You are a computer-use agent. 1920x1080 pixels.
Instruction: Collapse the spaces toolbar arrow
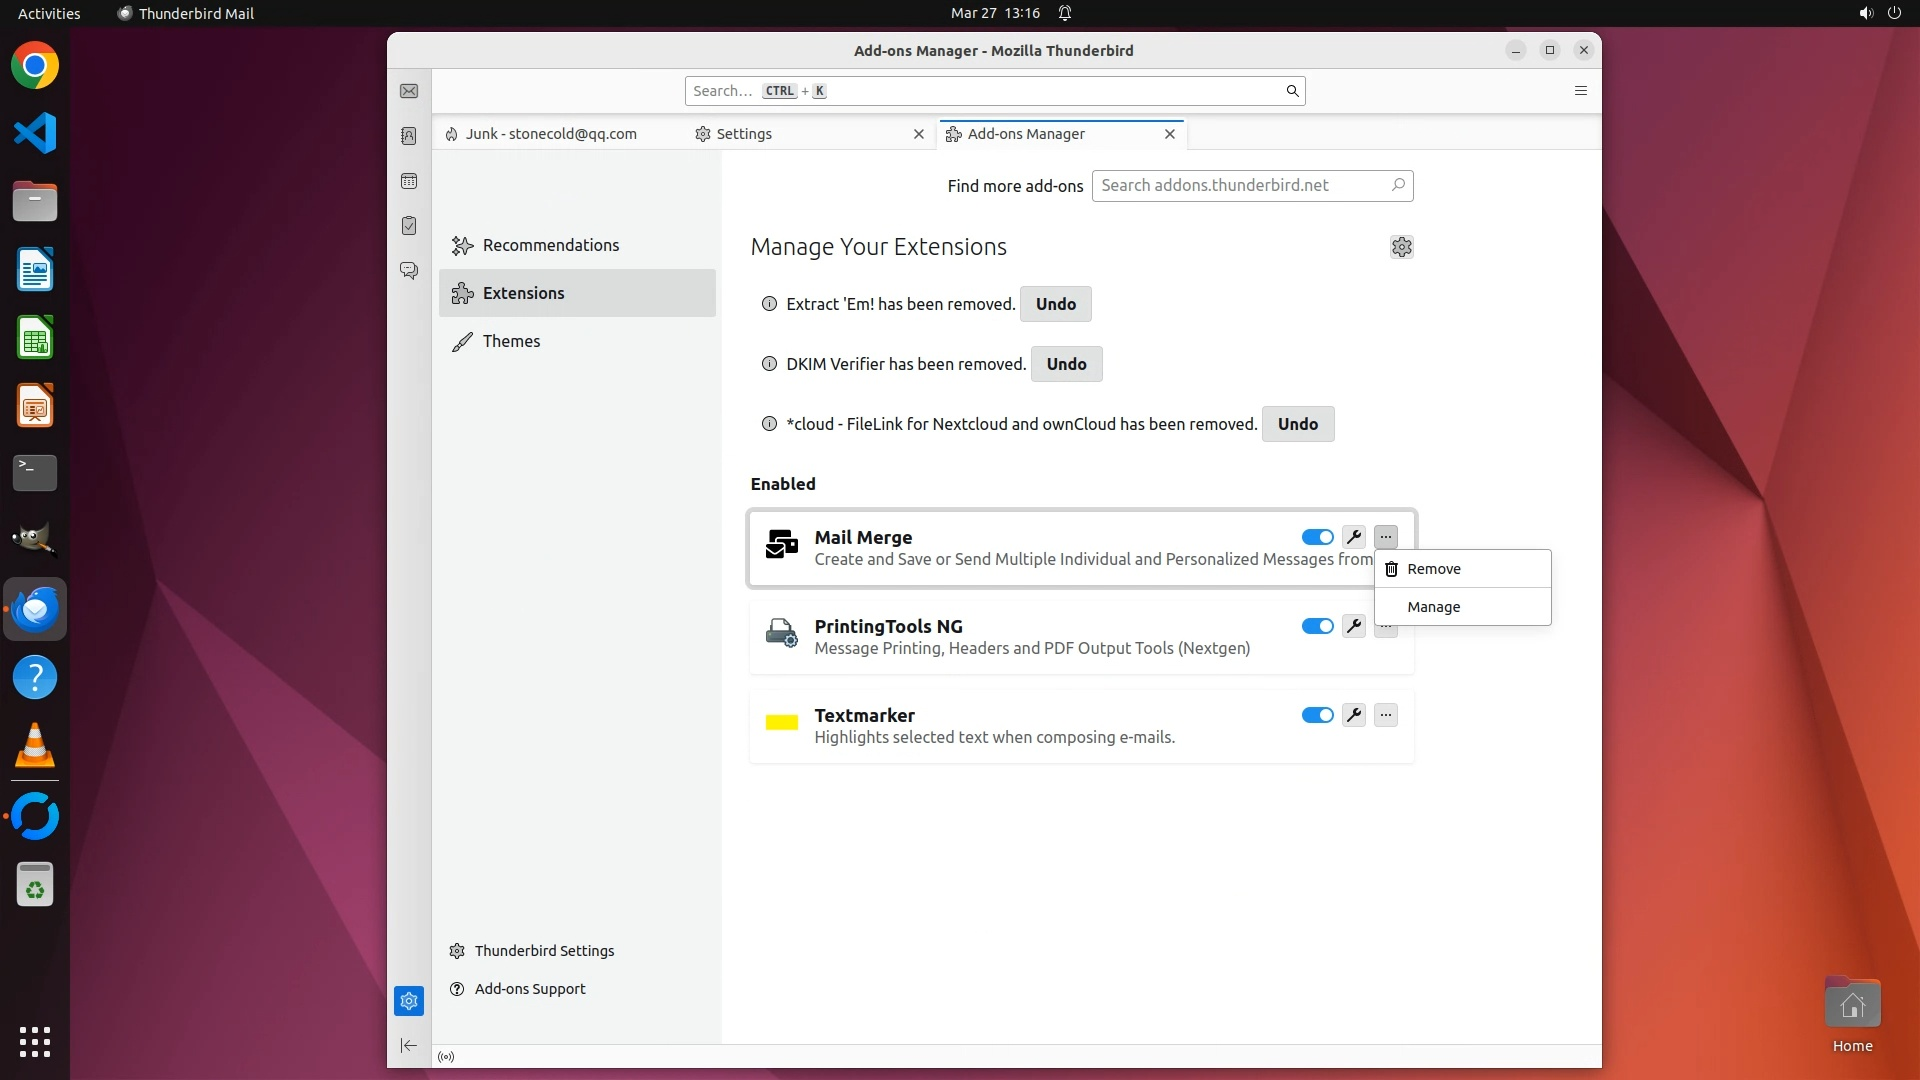409,1045
